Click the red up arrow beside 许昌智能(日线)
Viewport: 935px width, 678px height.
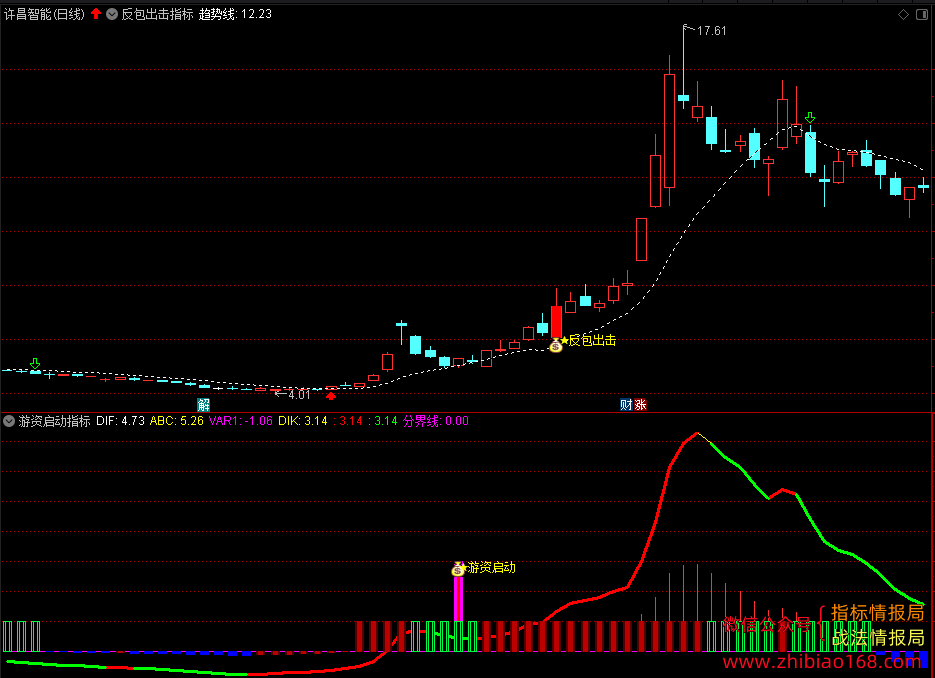pos(96,14)
